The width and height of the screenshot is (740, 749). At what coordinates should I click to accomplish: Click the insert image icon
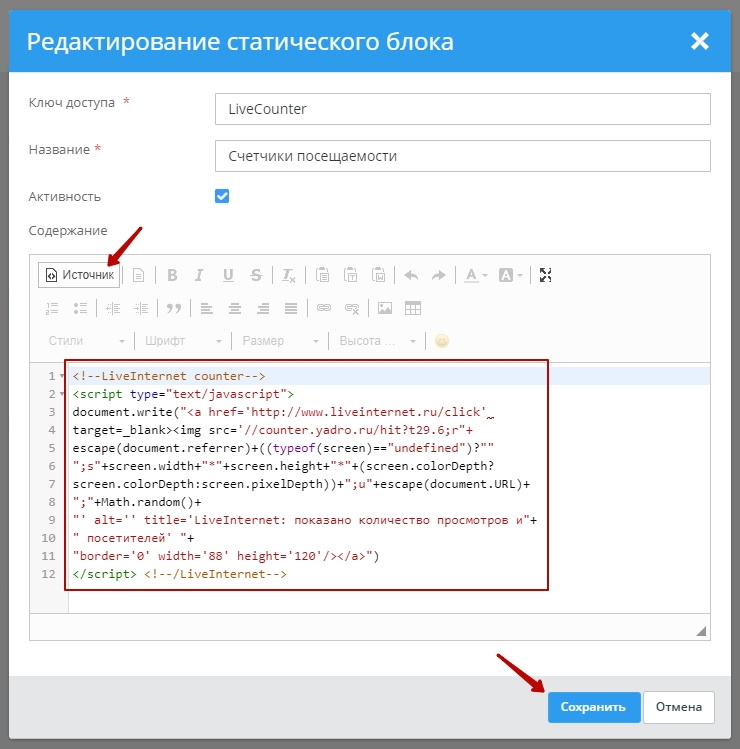click(385, 309)
